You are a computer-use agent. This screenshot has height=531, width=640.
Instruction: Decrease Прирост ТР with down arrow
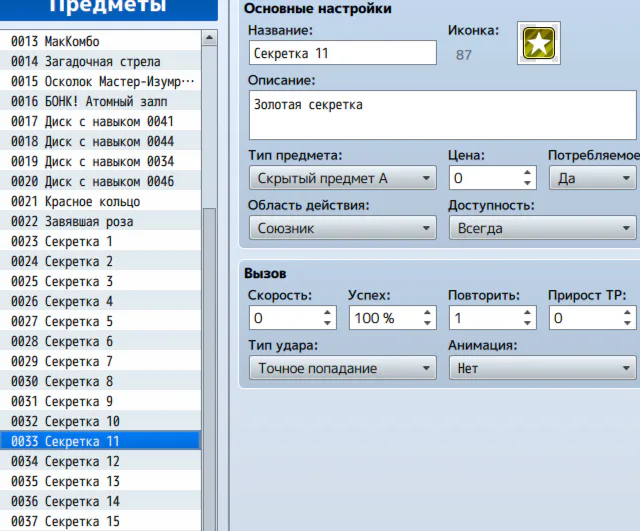click(x=627, y=323)
